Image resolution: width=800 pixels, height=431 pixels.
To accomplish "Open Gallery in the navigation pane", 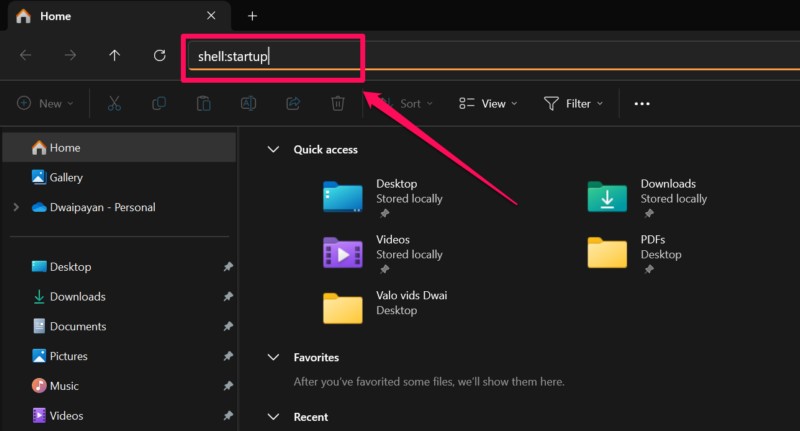I will coord(66,177).
